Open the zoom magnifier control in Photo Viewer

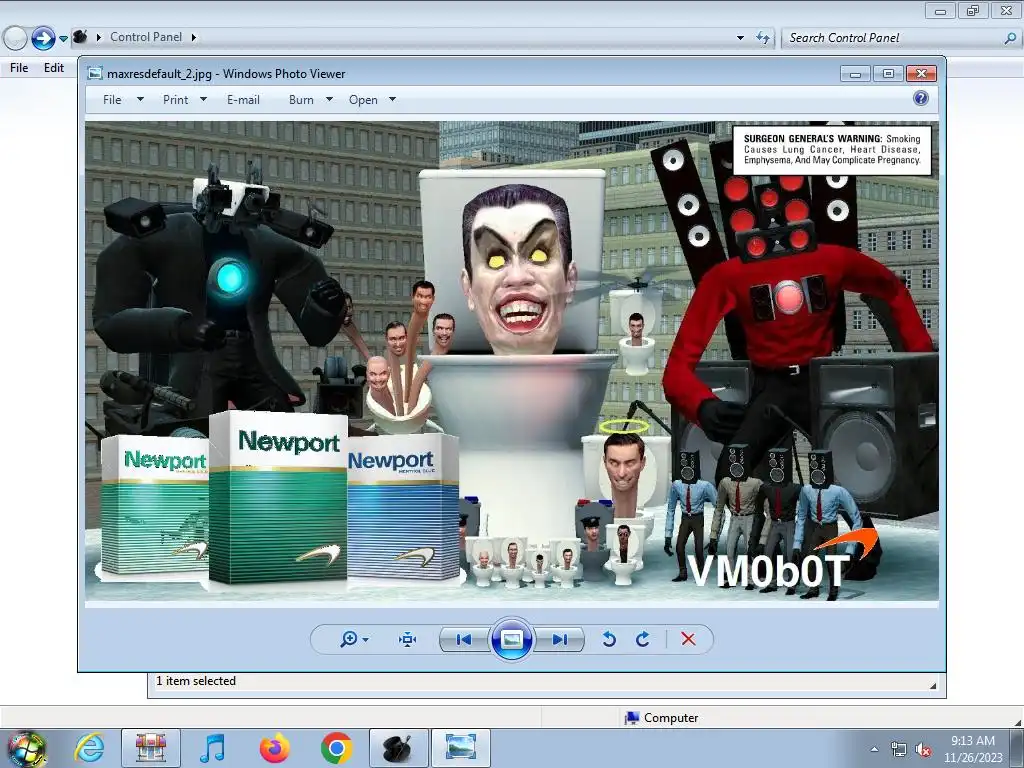349,639
